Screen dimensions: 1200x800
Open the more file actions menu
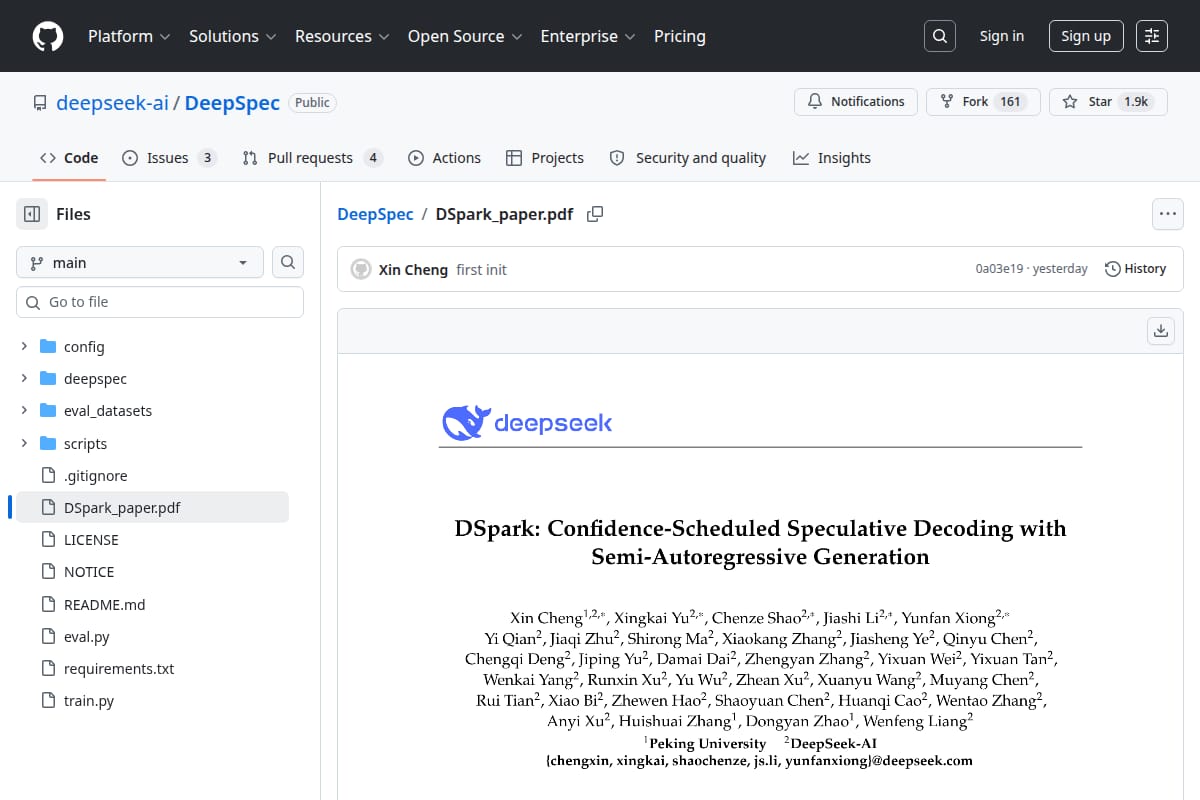coord(1168,213)
